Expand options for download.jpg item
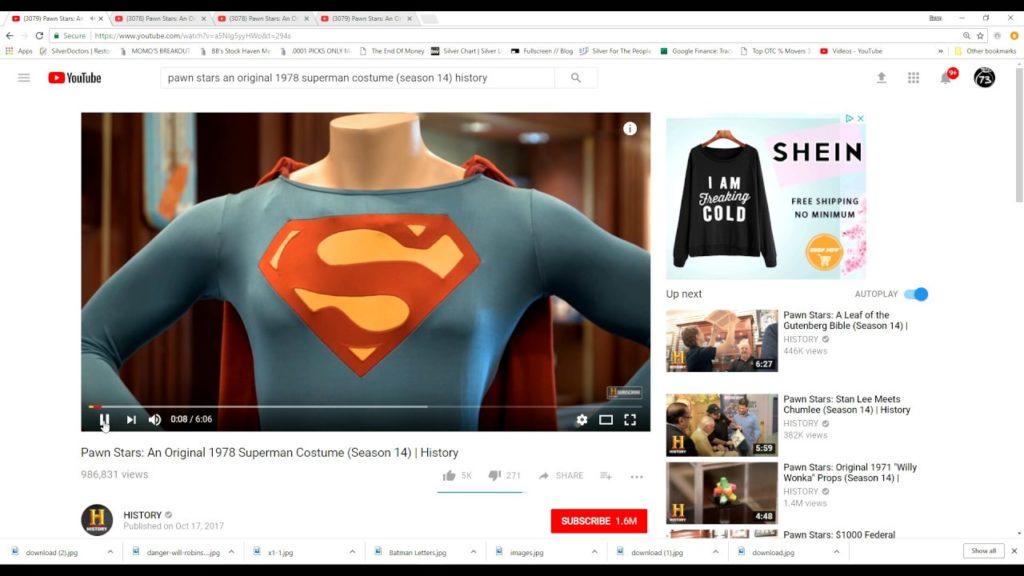The image size is (1024, 576). point(837,552)
